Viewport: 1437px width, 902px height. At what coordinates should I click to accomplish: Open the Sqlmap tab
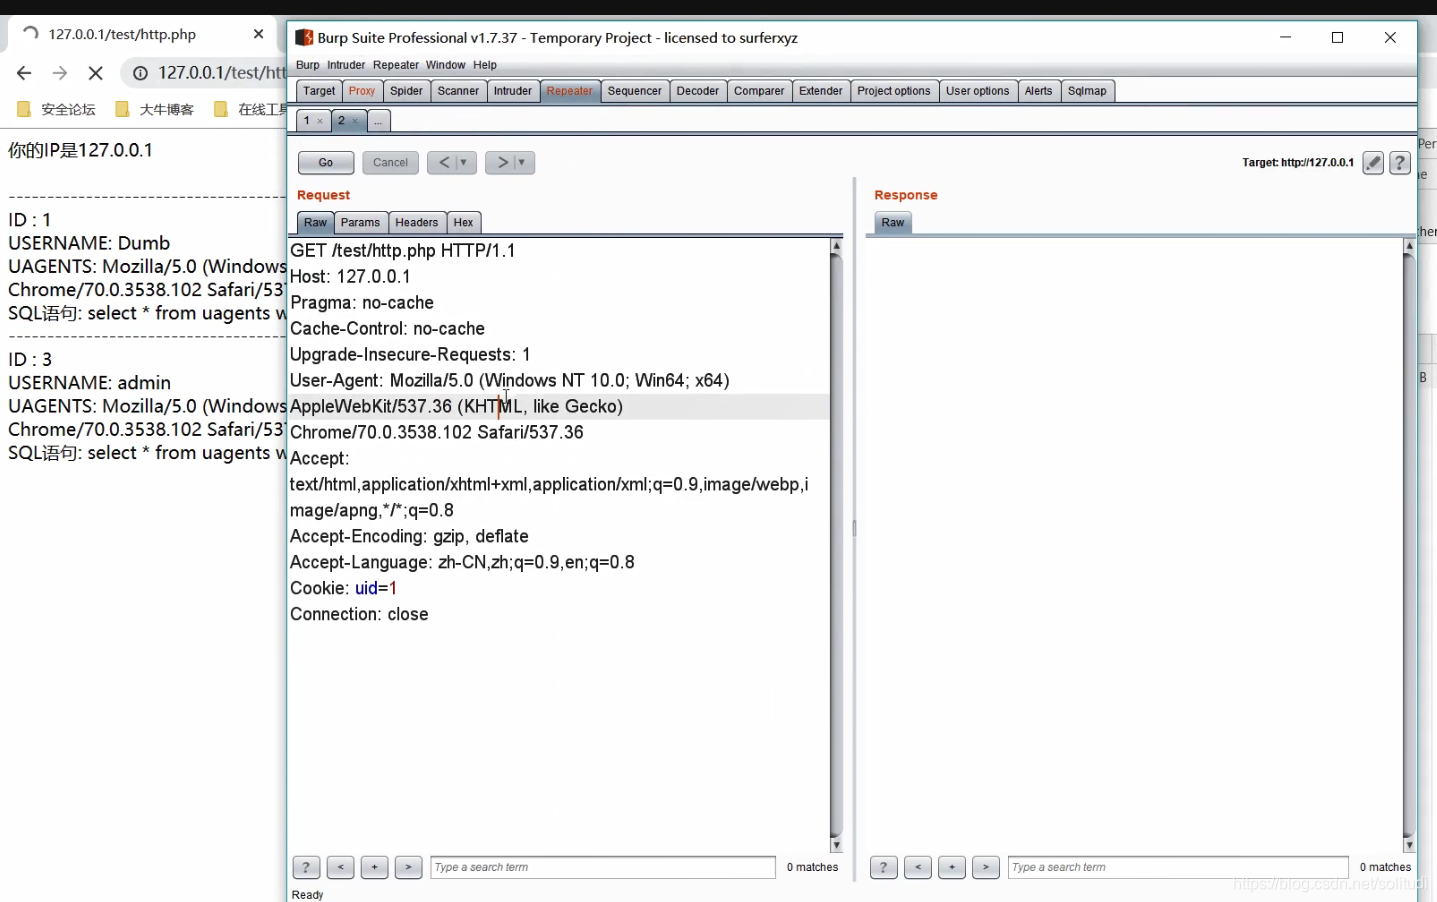pyautogui.click(x=1087, y=91)
